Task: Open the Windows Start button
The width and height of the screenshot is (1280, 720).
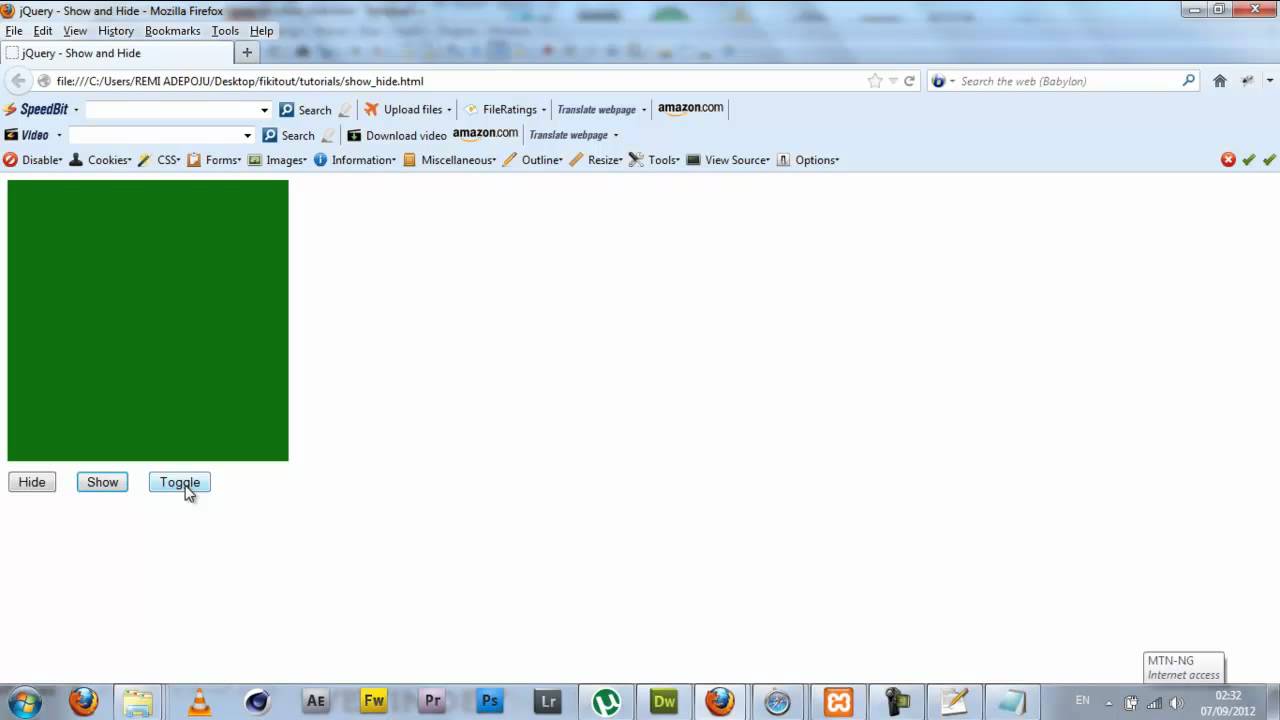Action: [24, 702]
